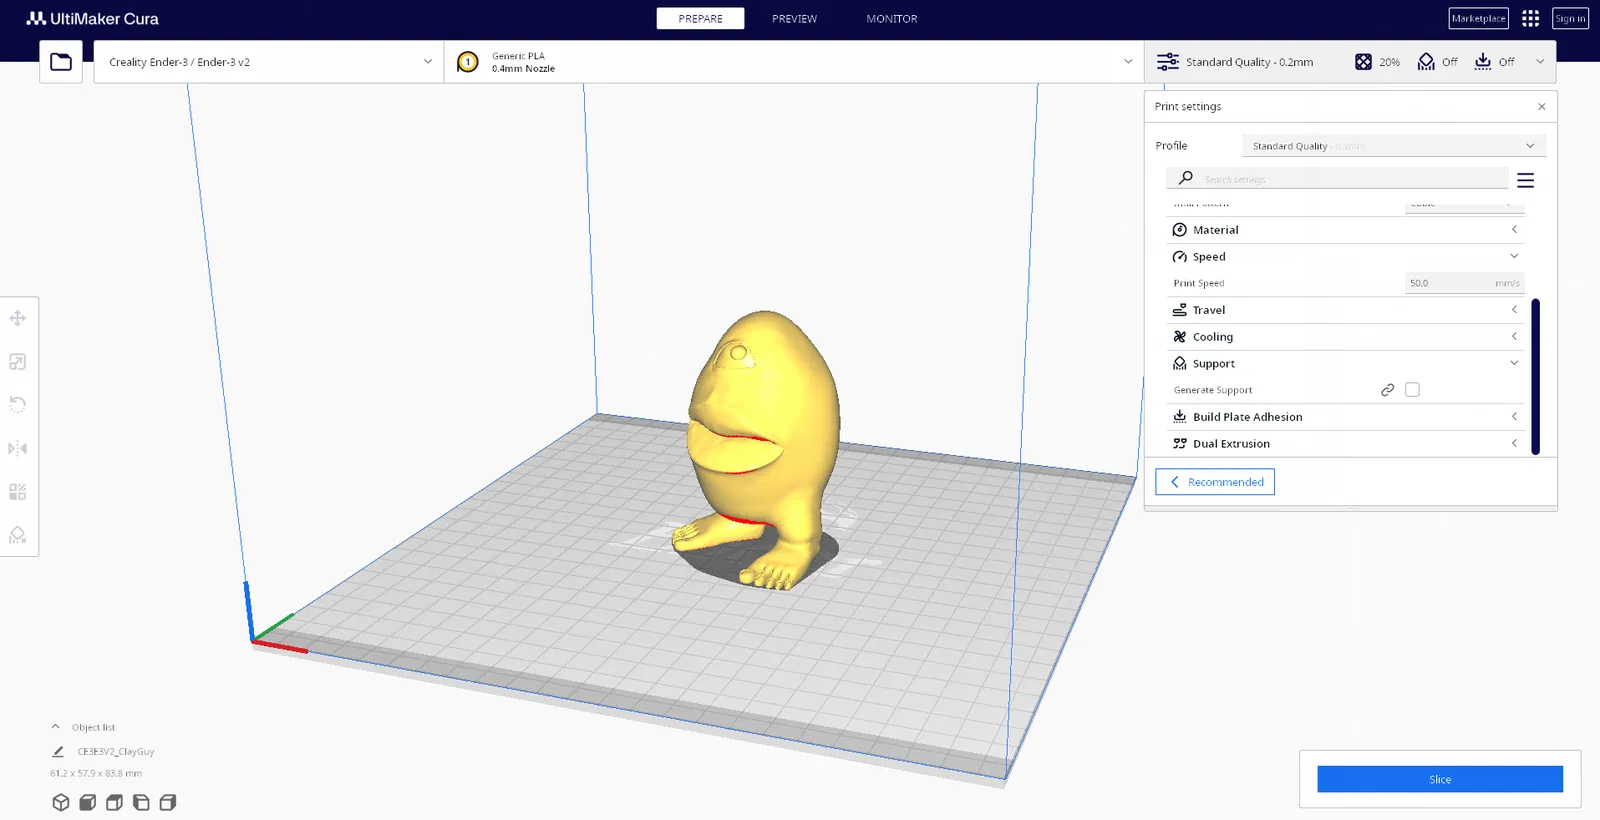This screenshot has height=820, width=1600.
Task: Switch to the PREVIEW stage
Action: click(x=794, y=19)
